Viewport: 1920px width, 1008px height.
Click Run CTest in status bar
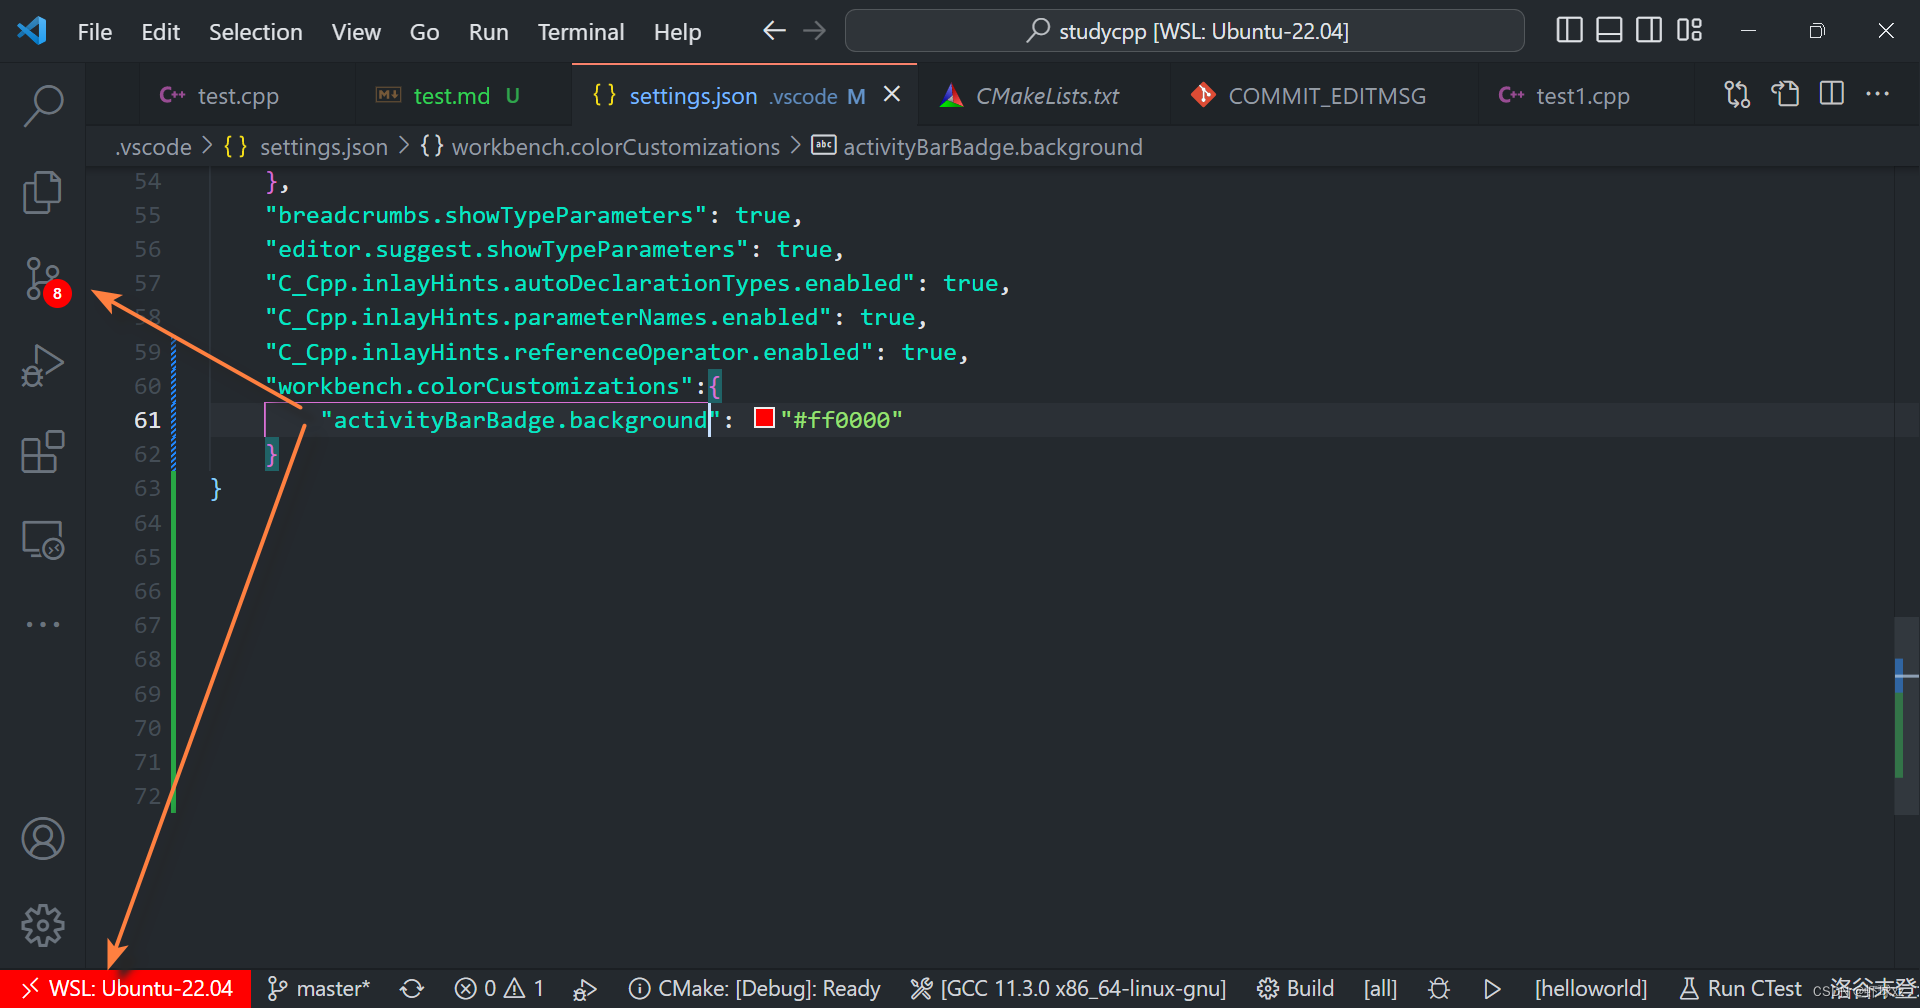(1741, 989)
